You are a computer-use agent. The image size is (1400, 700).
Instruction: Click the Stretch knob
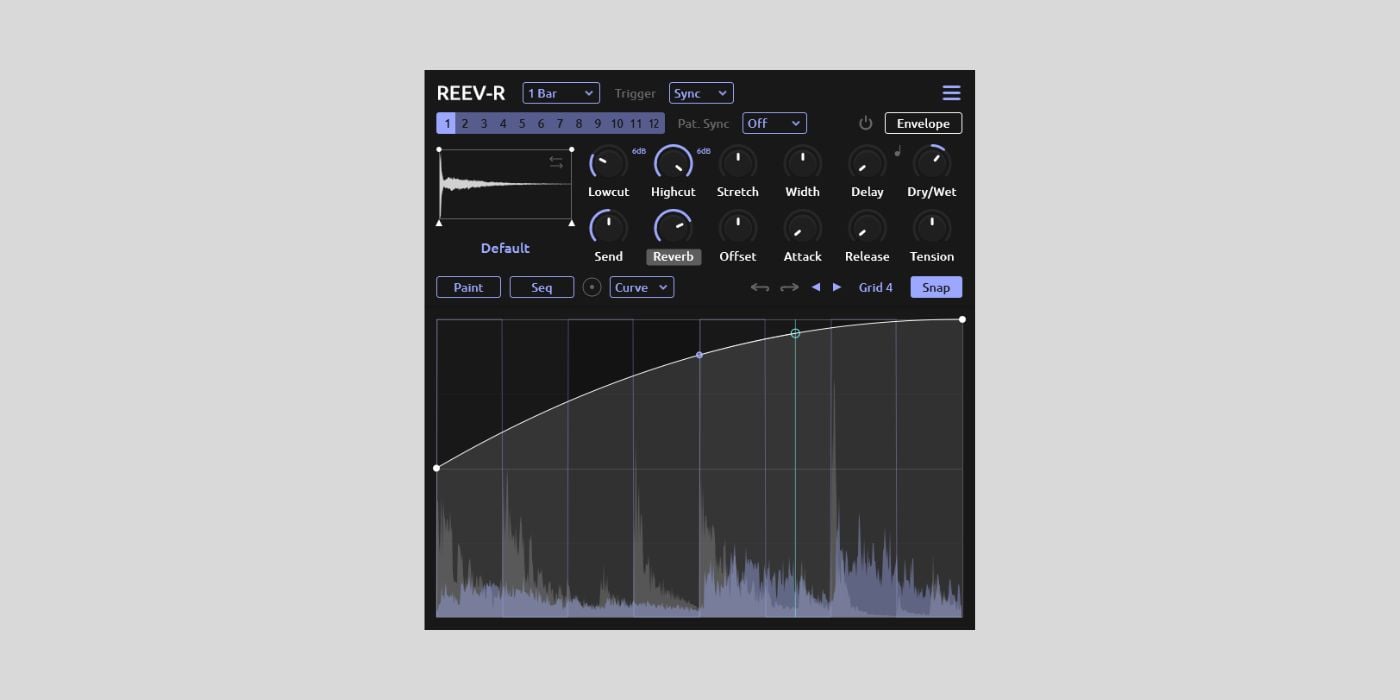tap(738, 162)
